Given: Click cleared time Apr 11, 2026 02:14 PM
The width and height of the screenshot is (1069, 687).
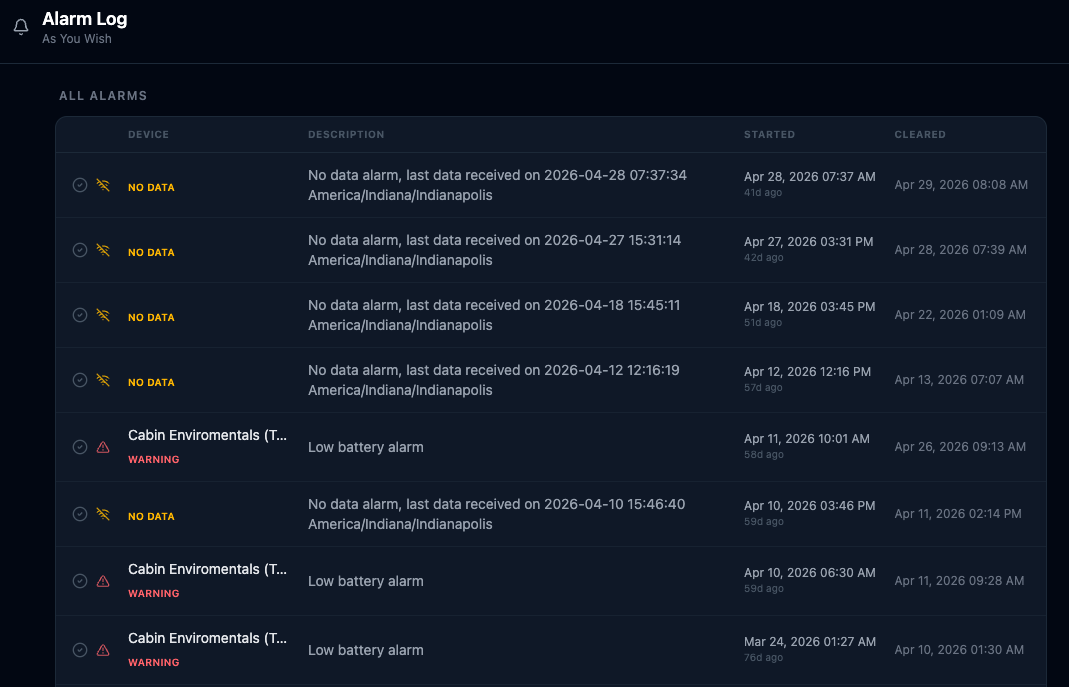Looking at the screenshot, I should (x=958, y=514).
